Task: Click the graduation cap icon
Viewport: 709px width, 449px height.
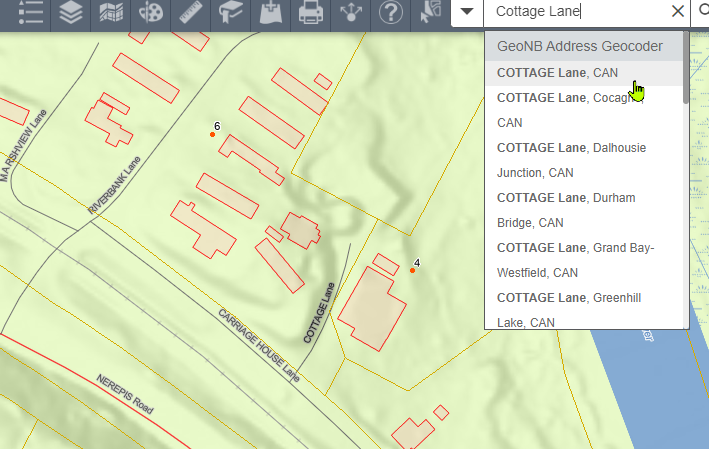Action: (231, 13)
